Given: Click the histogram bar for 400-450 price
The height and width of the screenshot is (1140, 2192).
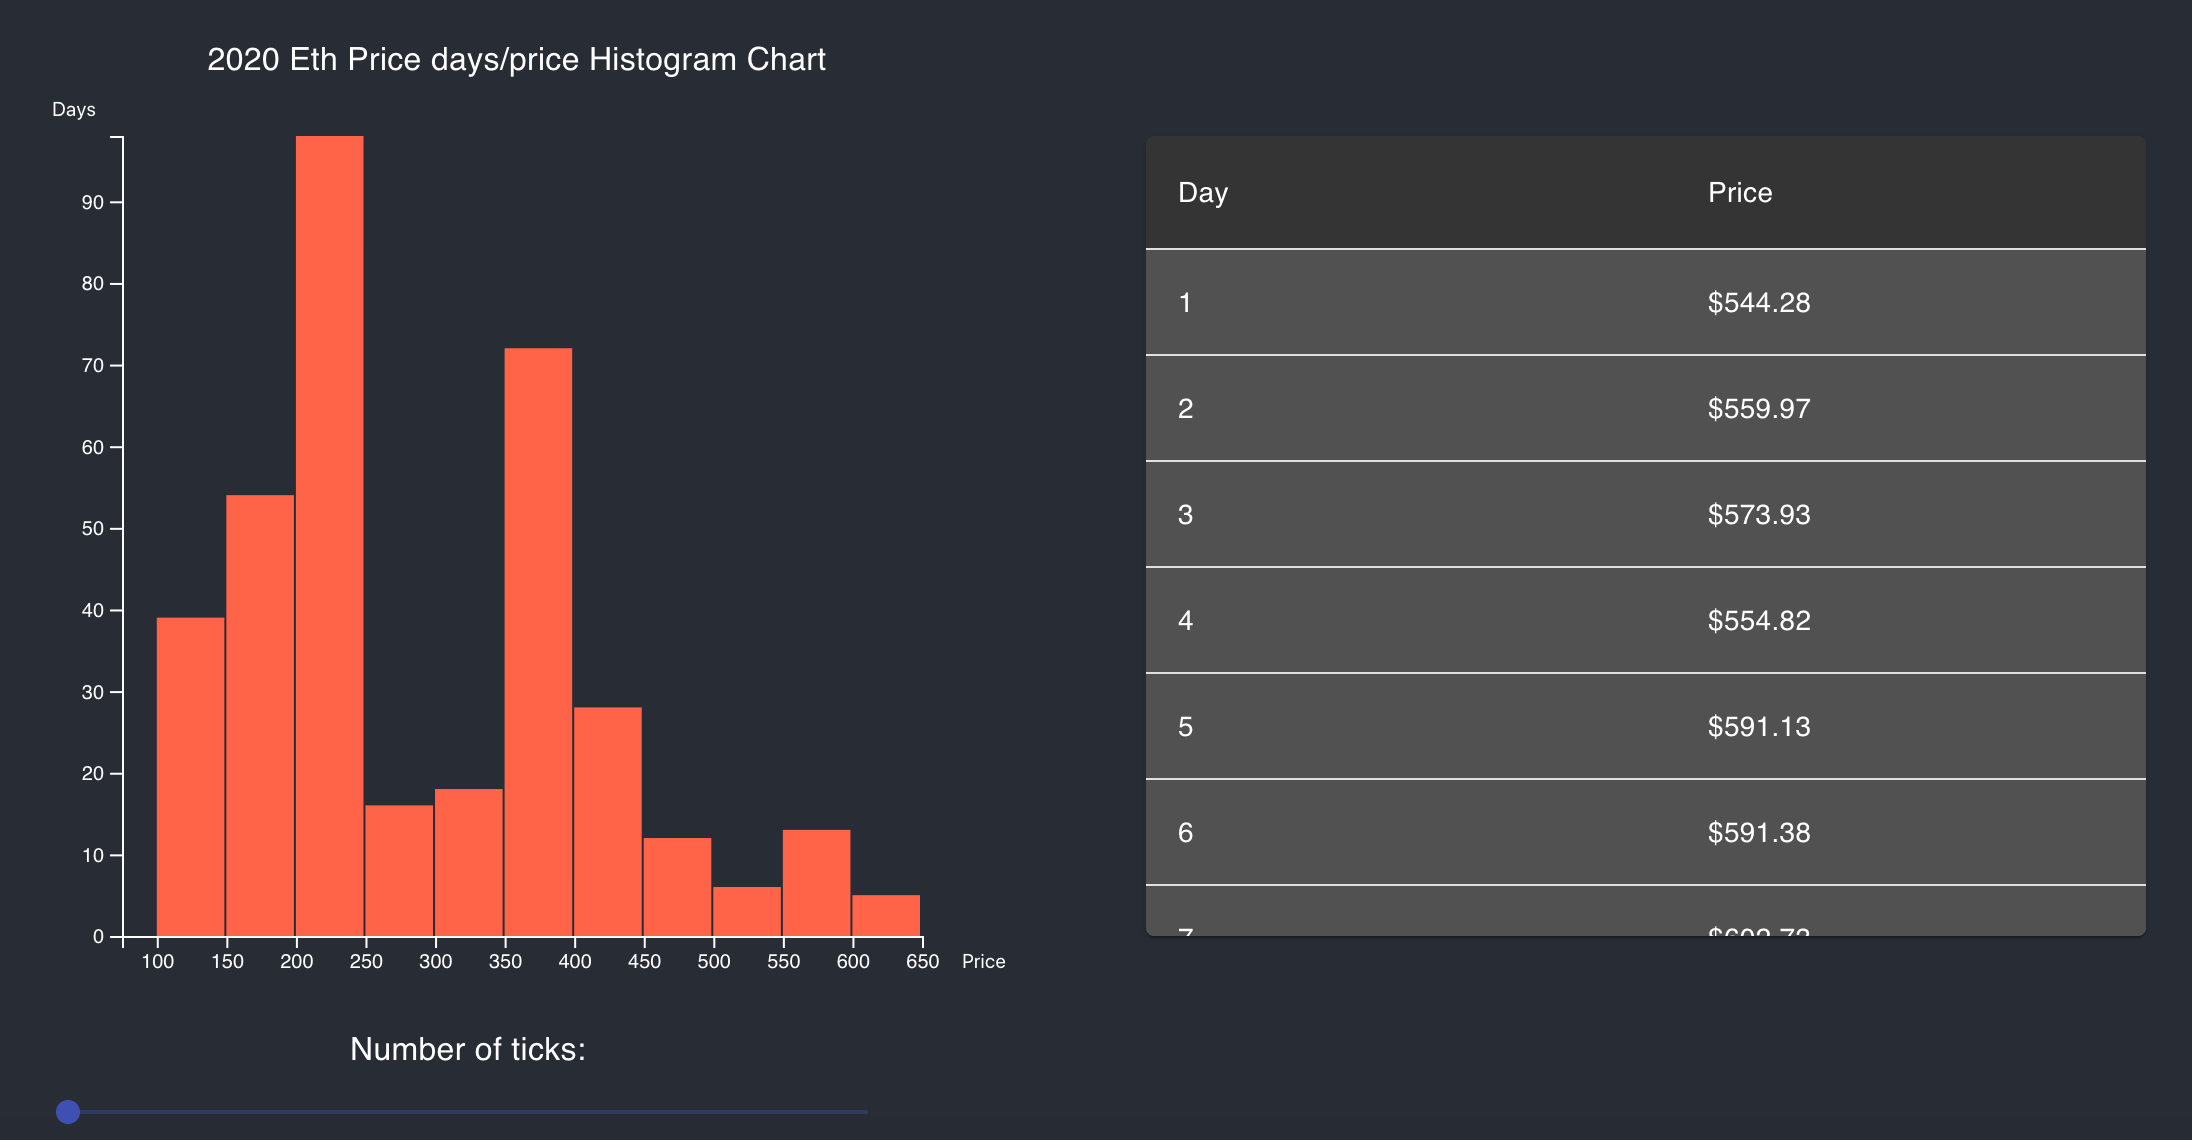Looking at the screenshot, I should click(x=608, y=822).
